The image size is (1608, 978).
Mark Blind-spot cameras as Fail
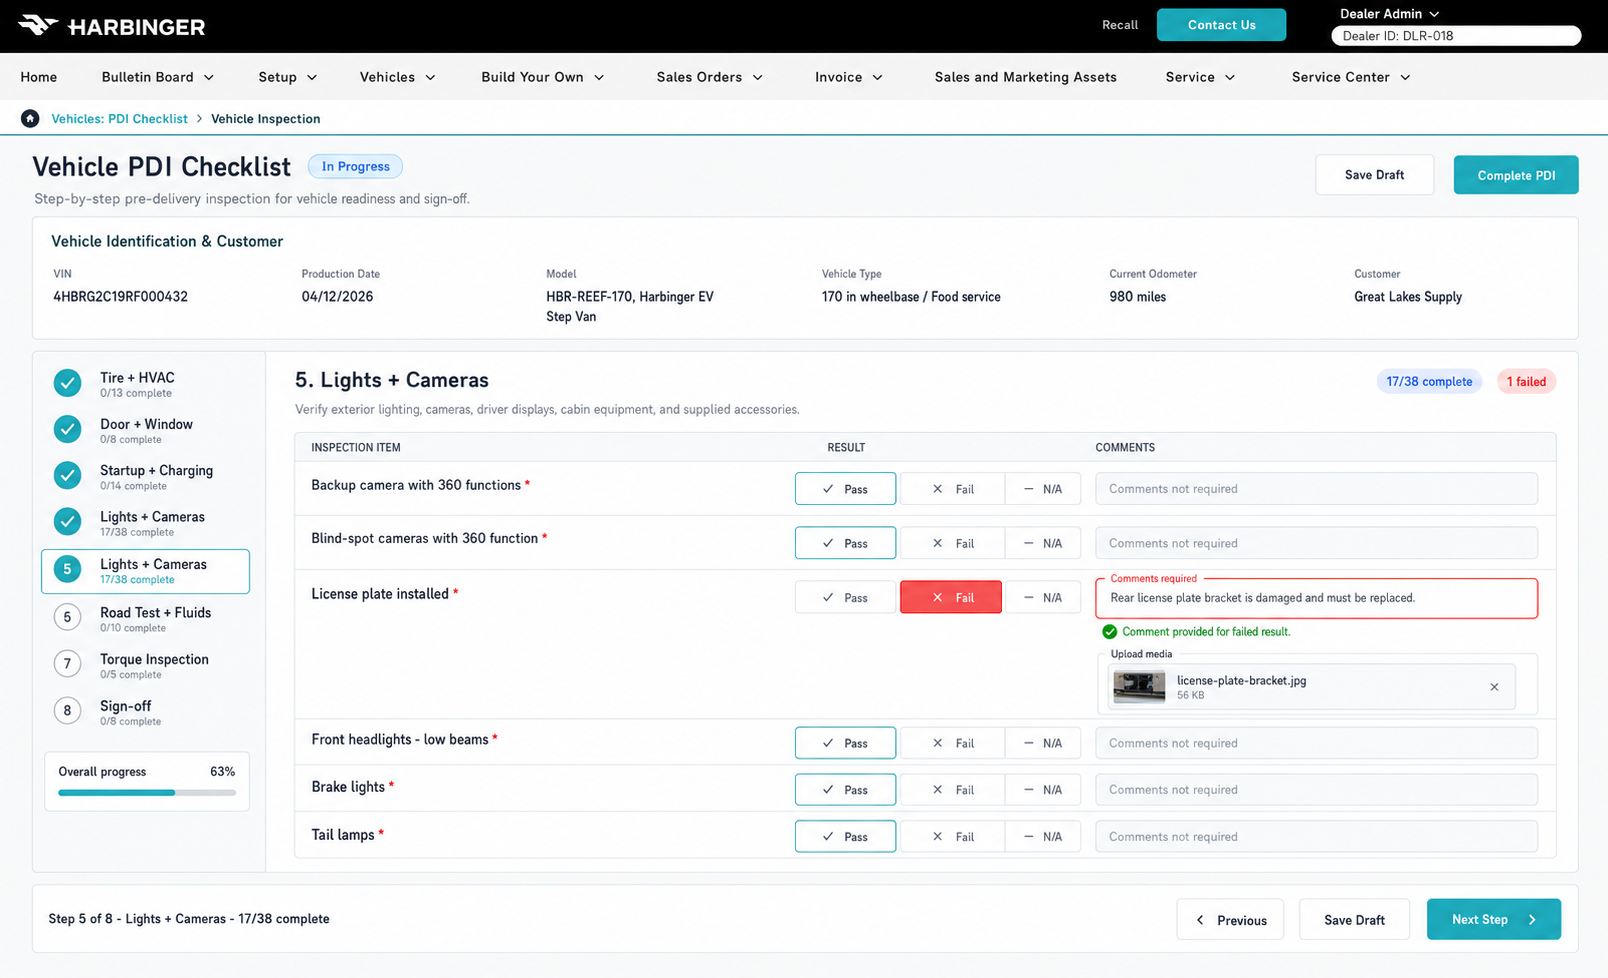tap(951, 543)
